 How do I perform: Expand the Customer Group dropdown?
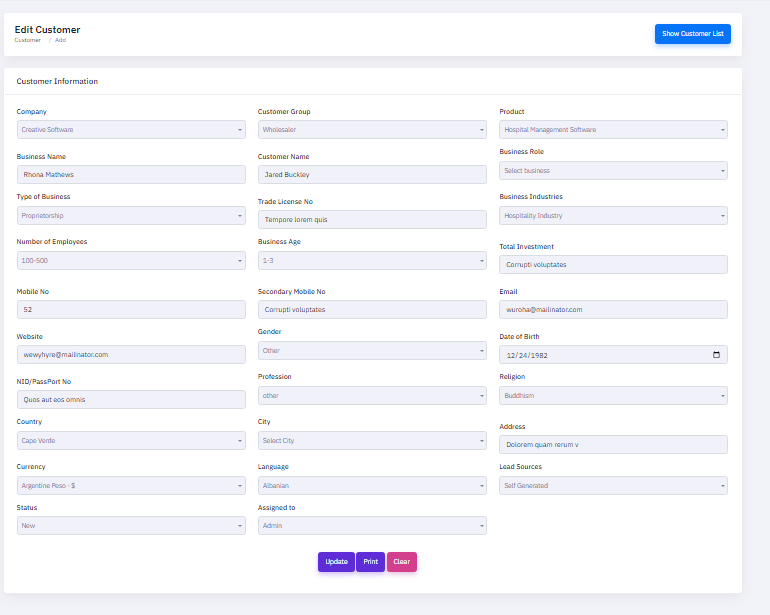click(x=372, y=130)
